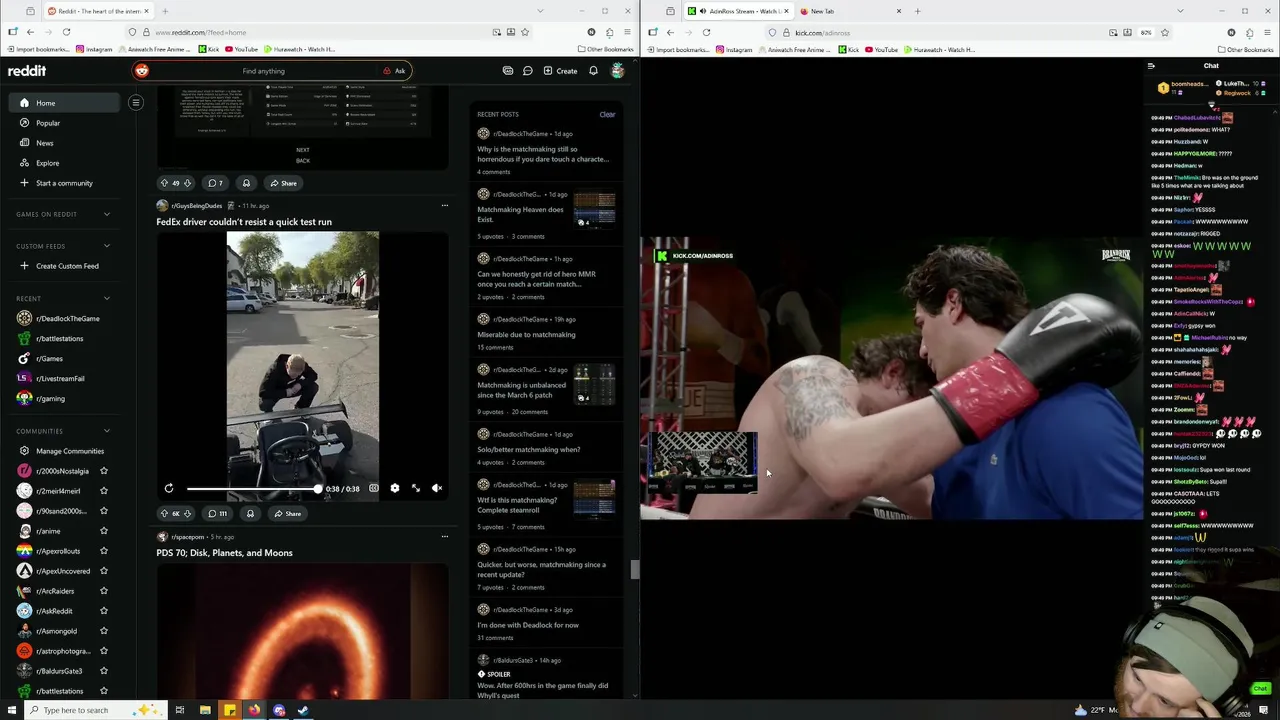Viewport: 1280px width, 720px height.
Task: Open Task View on Windows taskbar
Action: 180,710
